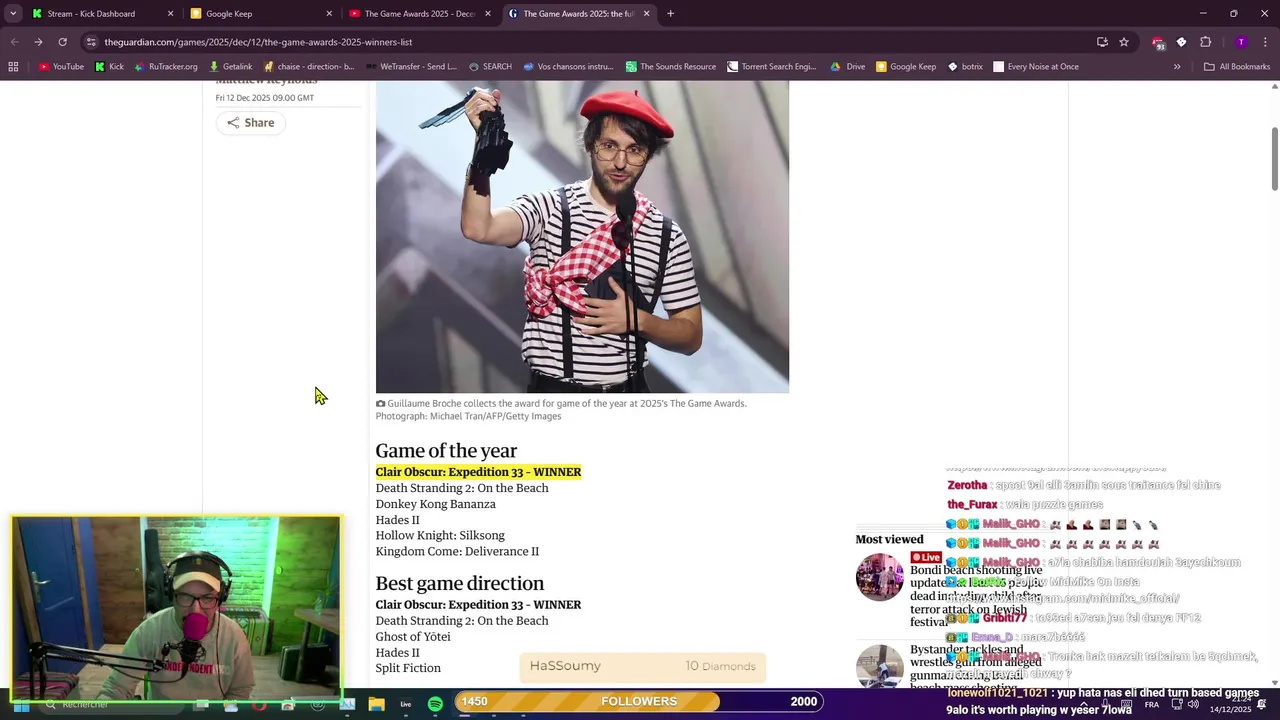Open the WeTransfer bookmark
This screenshot has width=1280, height=720.
coord(411,67)
